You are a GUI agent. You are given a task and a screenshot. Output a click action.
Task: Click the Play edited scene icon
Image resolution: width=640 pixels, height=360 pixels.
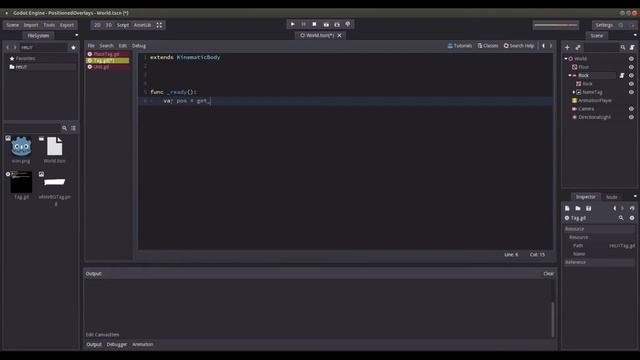click(x=326, y=24)
